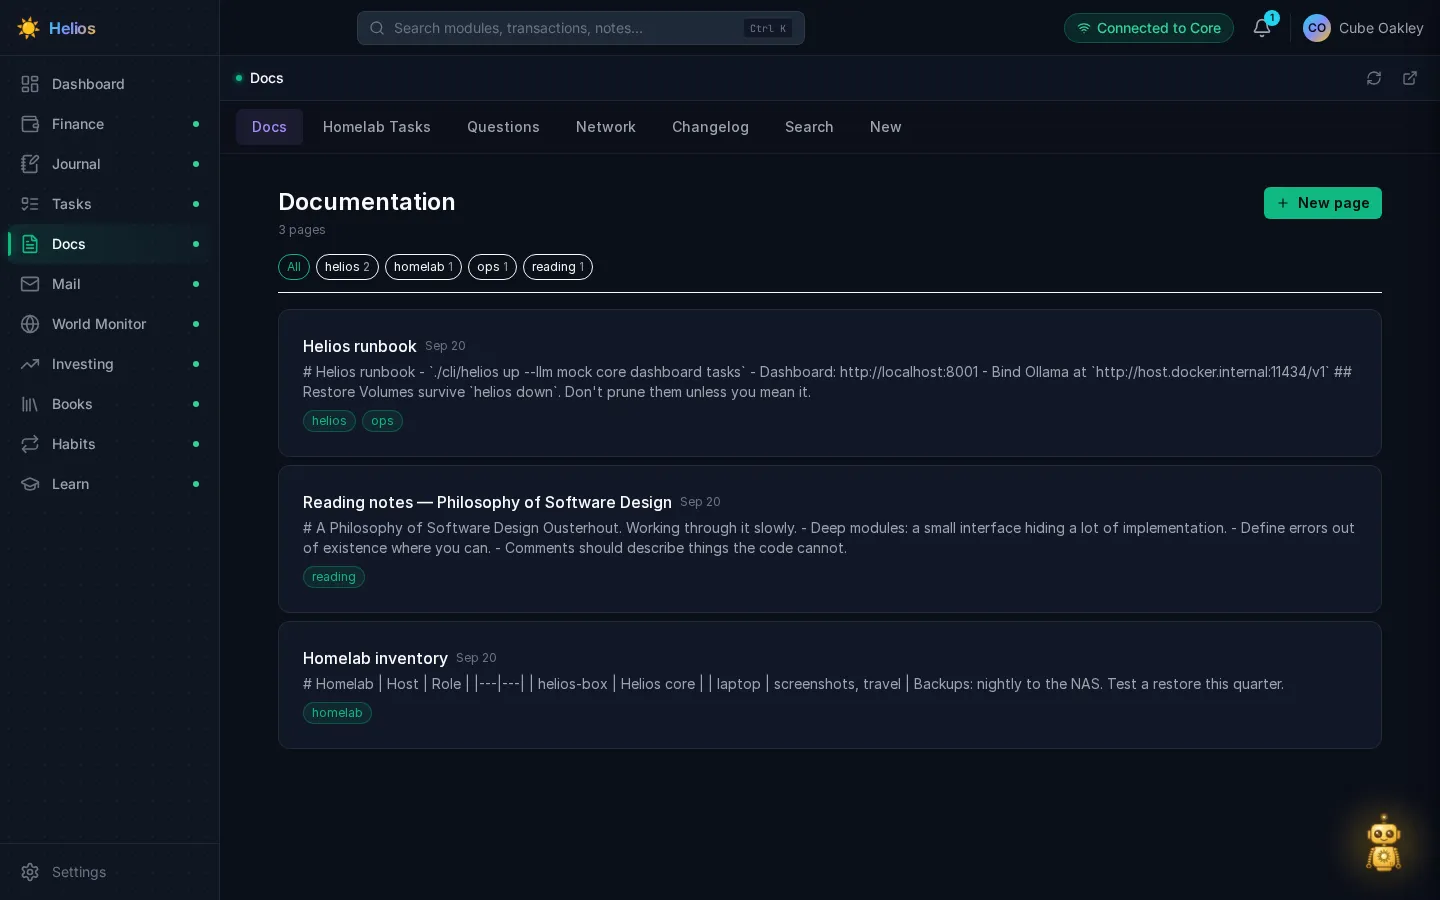1440x900 pixels.
Task: Switch to the Changelog tab
Action: click(x=710, y=127)
